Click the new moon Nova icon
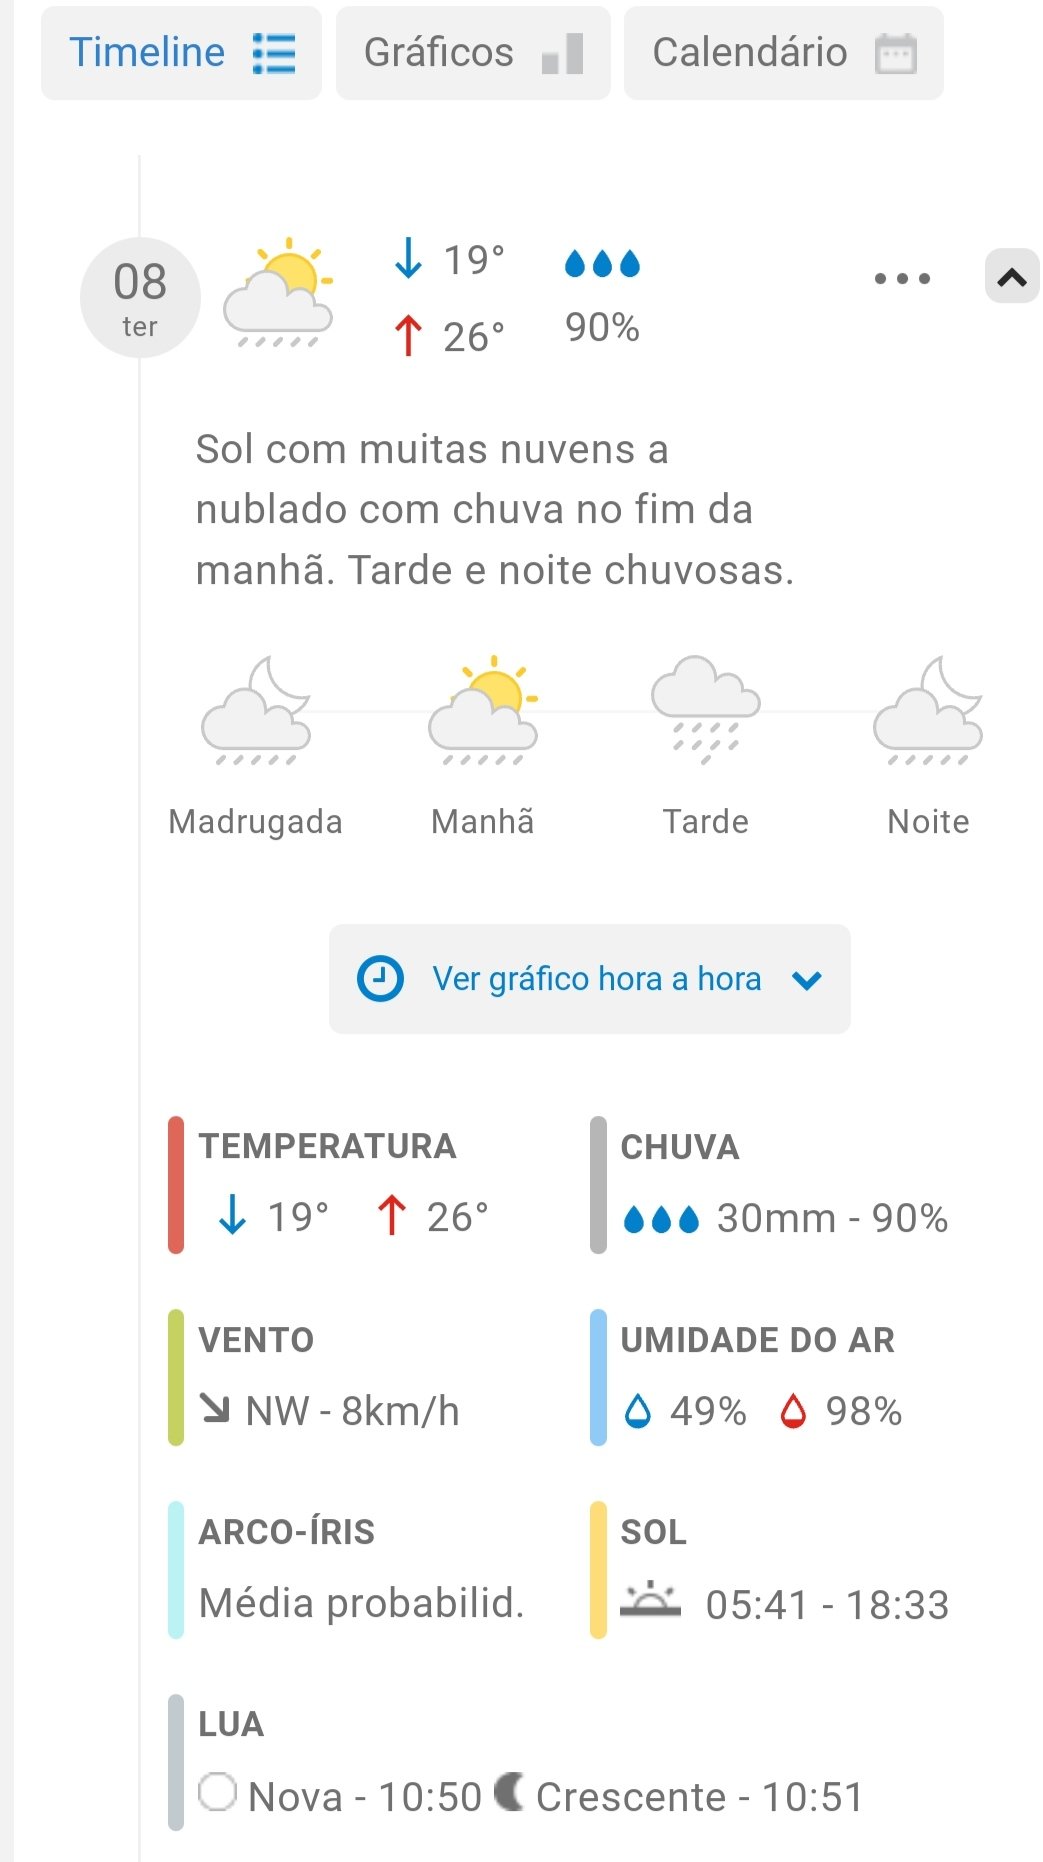Screen dimensions: 1043x1862 pos(217,1792)
